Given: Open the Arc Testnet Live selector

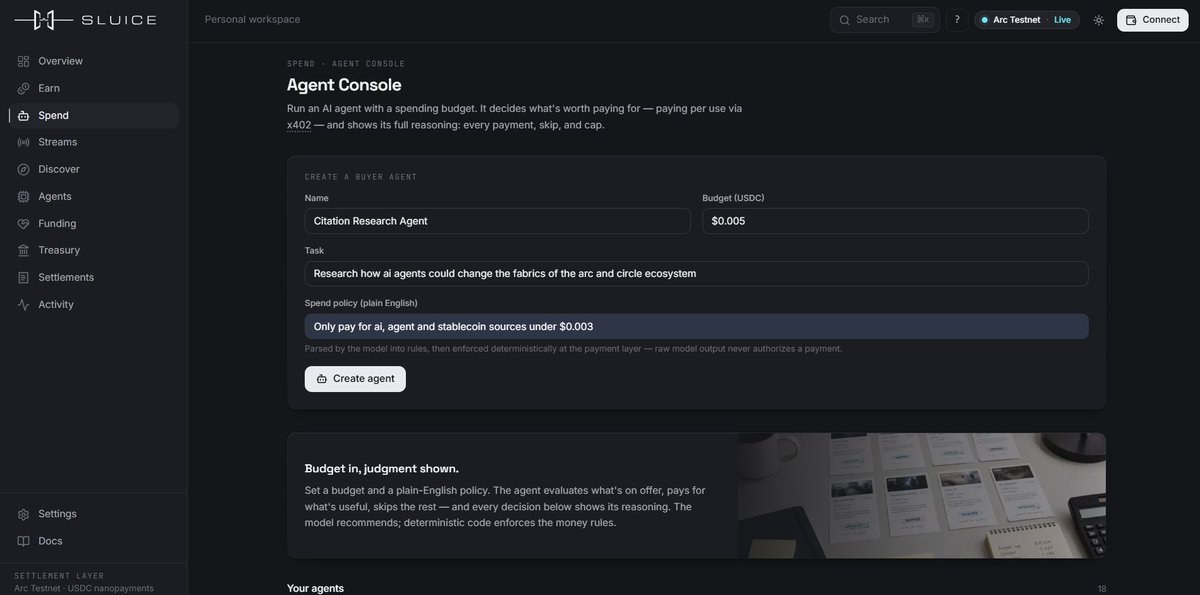Looking at the screenshot, I should click(1027, 20).
